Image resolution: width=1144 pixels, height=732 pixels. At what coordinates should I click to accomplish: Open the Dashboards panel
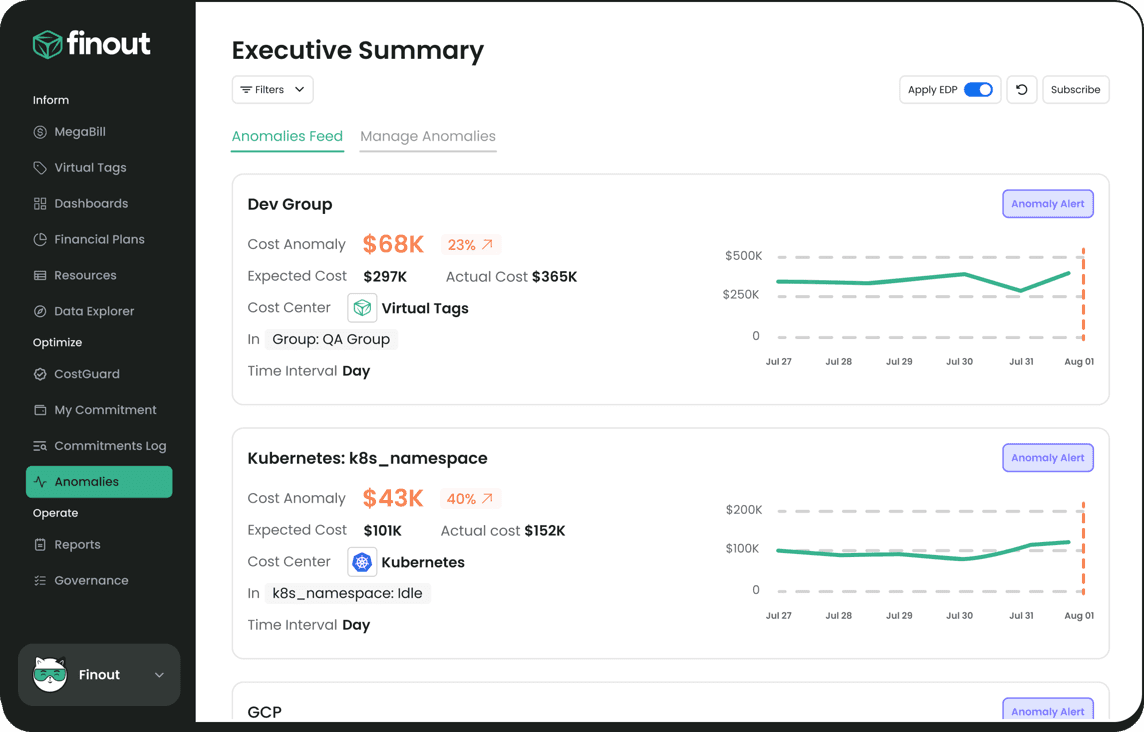[x=89, y=203]
